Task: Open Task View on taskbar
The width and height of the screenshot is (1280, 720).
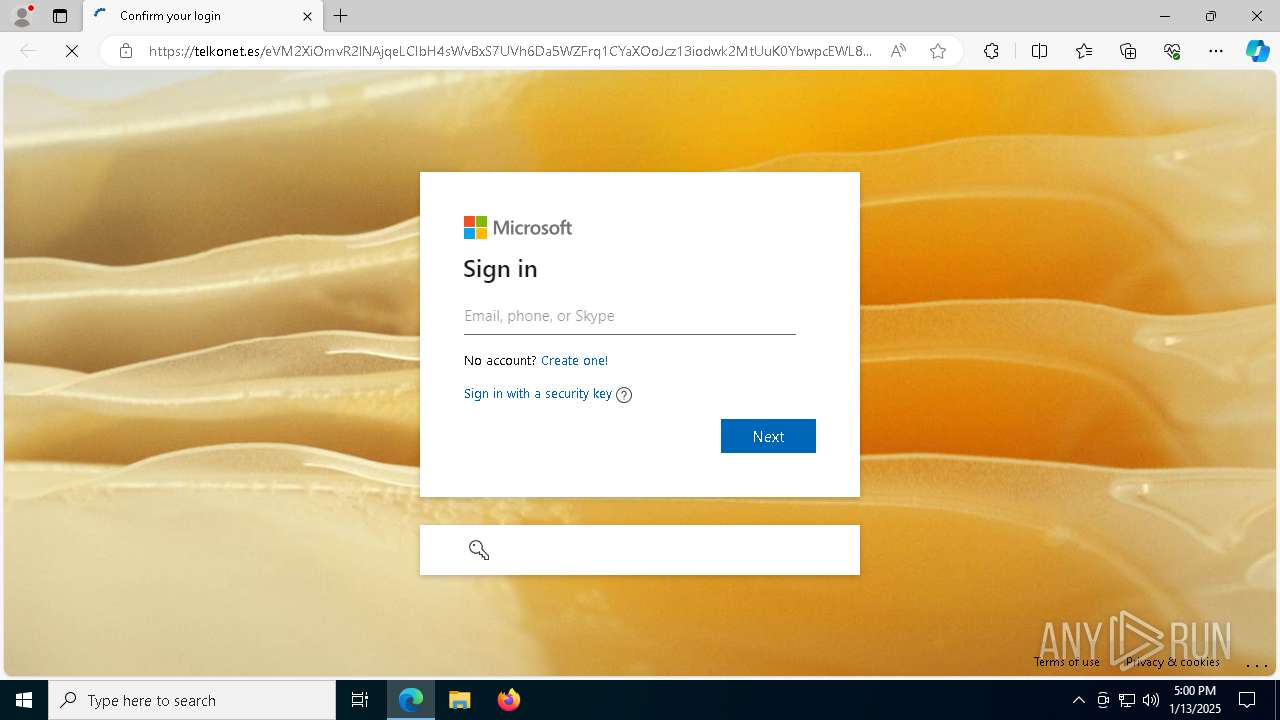Action: (360, 700)
